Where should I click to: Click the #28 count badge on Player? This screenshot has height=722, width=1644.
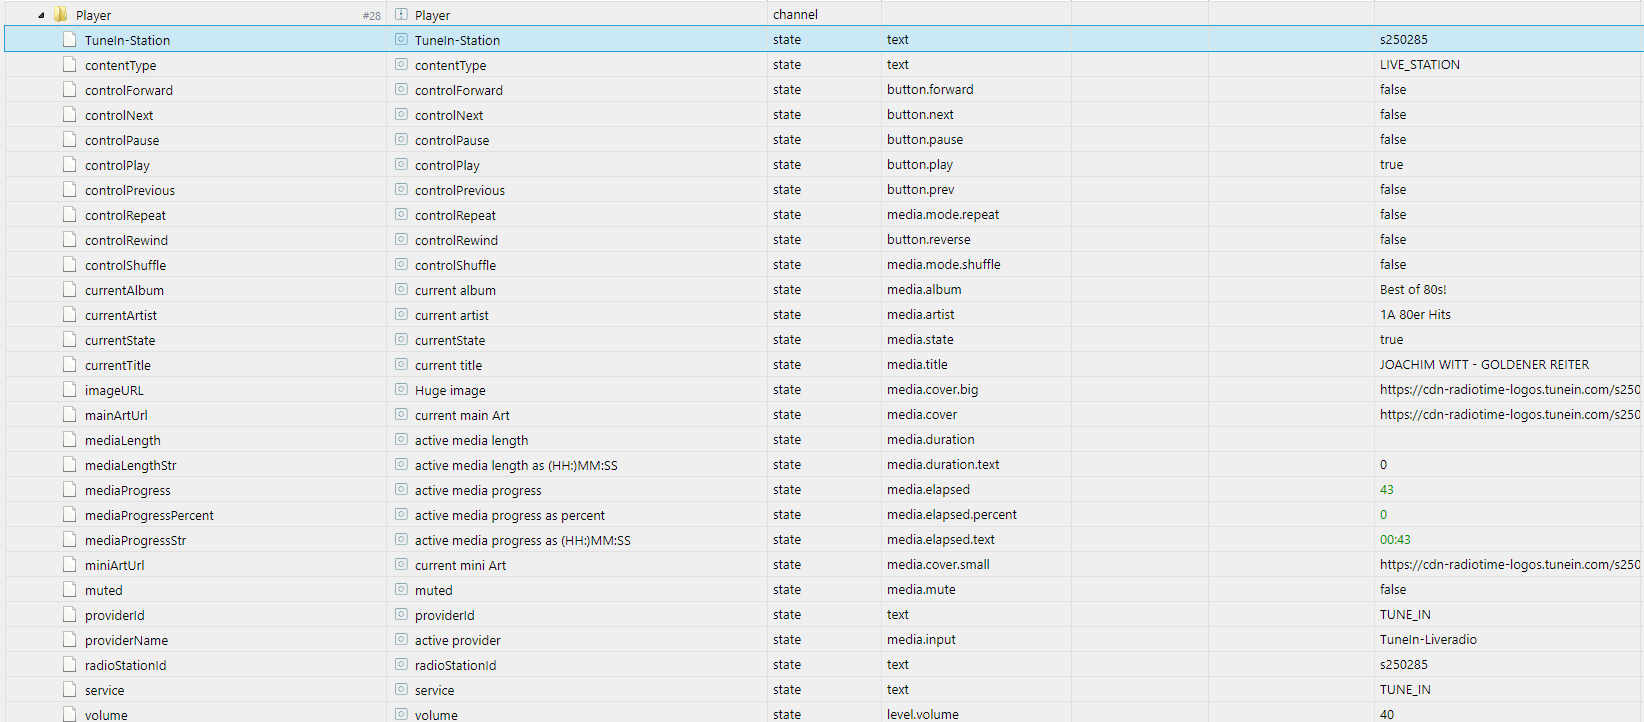(x=371, y=16)
